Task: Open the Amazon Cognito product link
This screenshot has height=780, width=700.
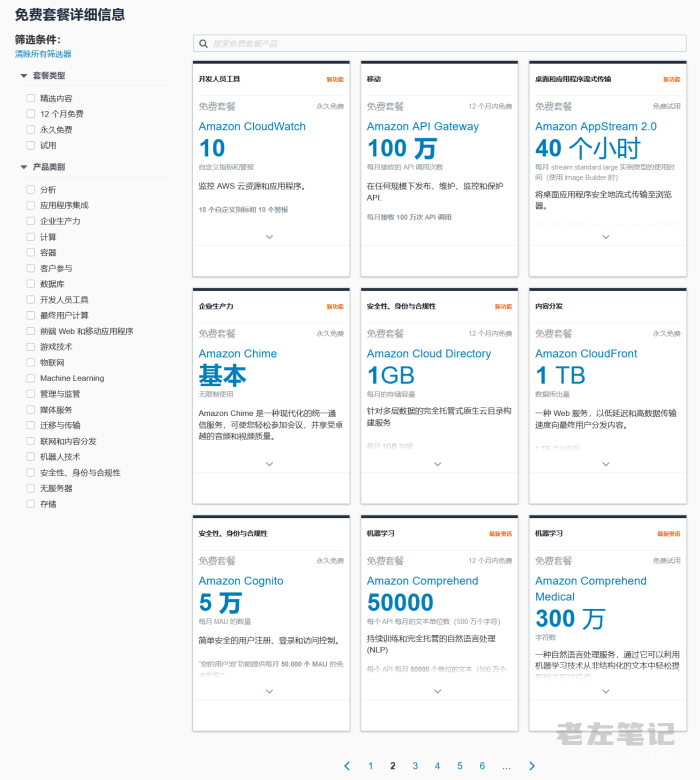Action: point(240,581)
